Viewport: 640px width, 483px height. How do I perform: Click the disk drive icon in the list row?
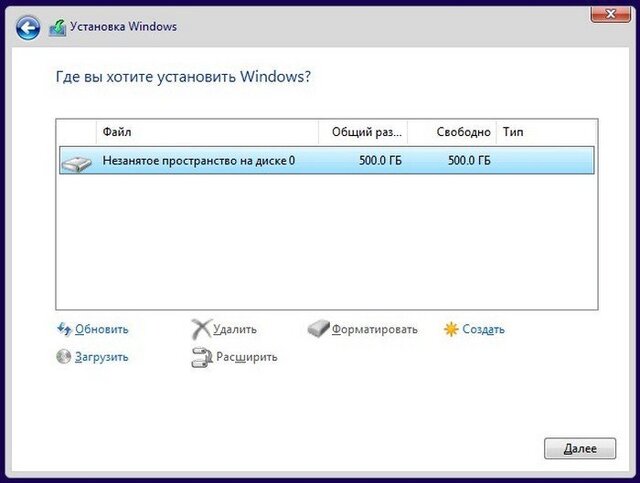coord(76,161)
